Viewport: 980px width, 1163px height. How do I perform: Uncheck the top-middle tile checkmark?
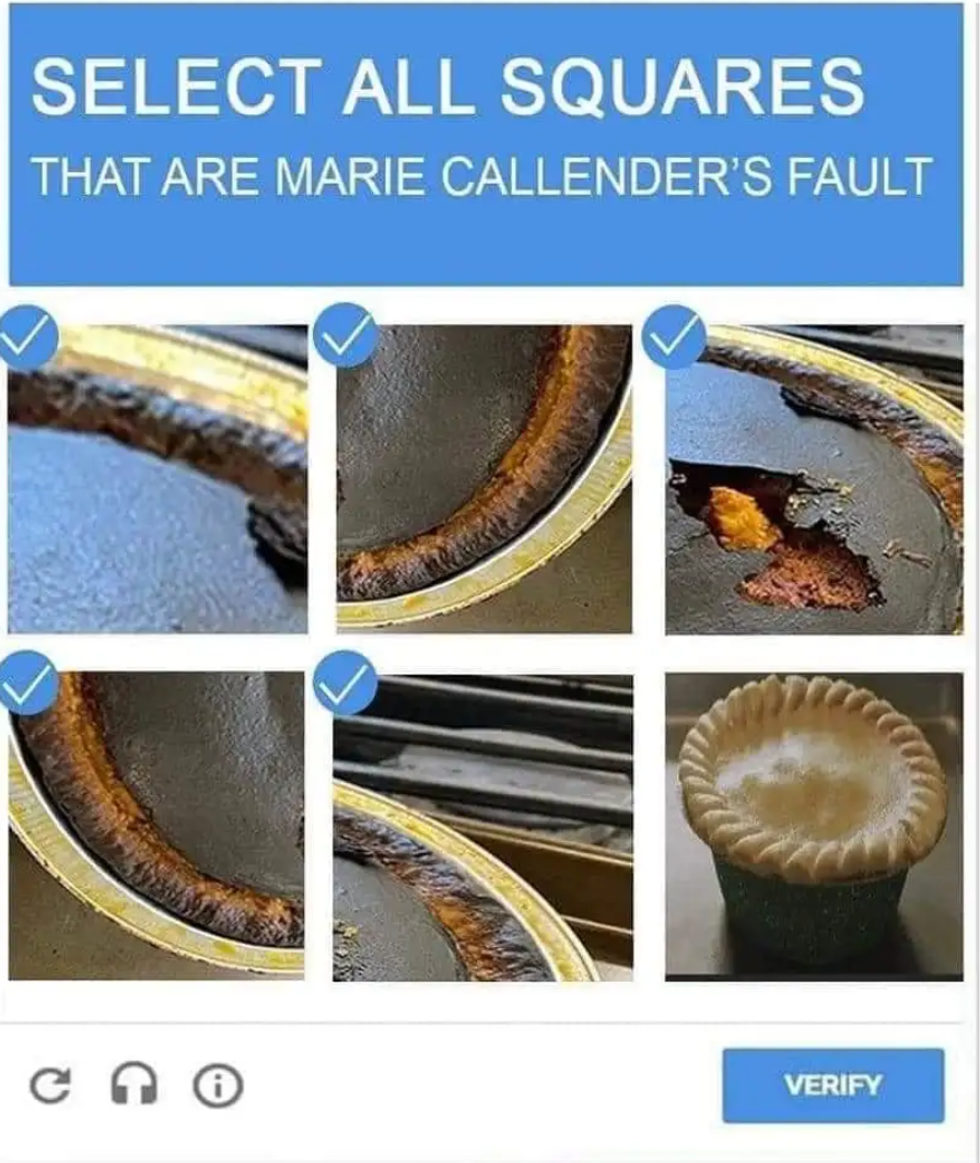click(x=344, y=335)
